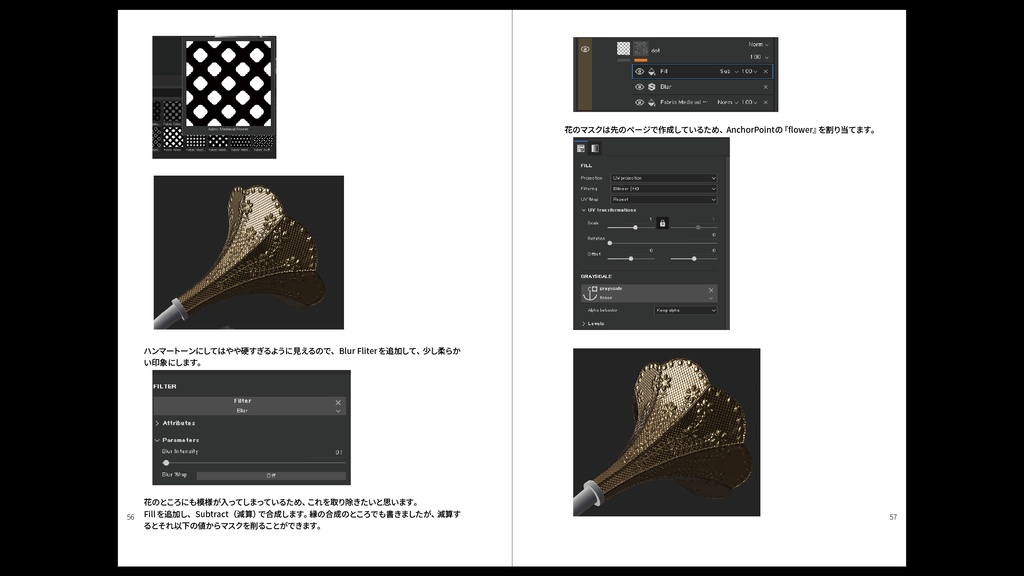The height and width of the screenshot is (576, 1024).
Task: Expand the Levels section at the panel bottom
Action: pyautogui.click(x=594, y=324)
